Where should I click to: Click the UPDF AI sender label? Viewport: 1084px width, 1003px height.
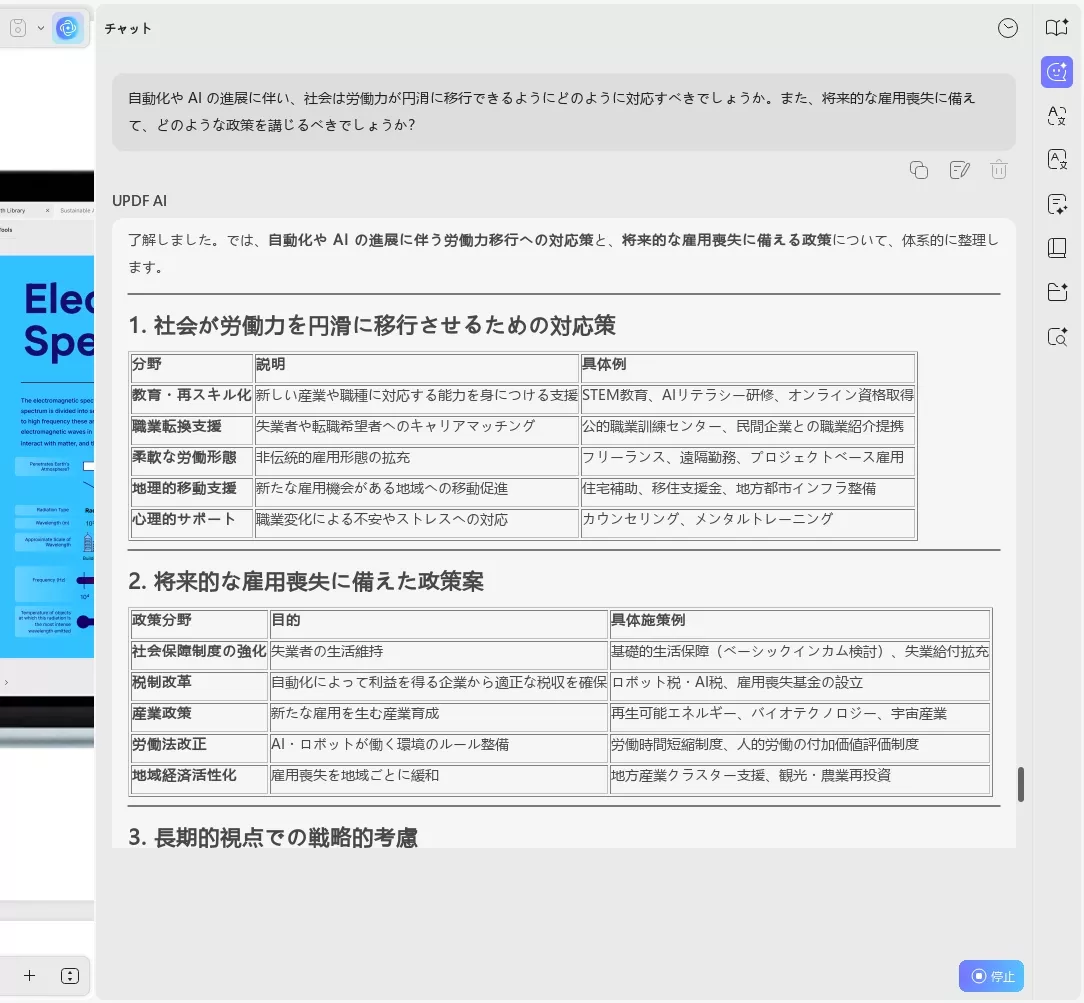(x=140, y=200)
